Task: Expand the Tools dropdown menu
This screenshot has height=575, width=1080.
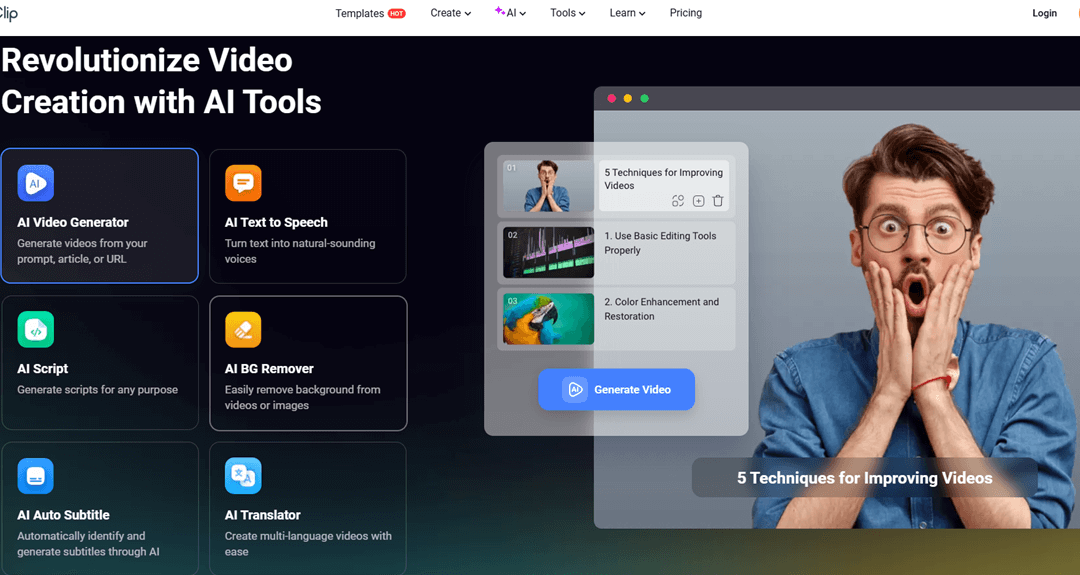Action: (568, 13)
